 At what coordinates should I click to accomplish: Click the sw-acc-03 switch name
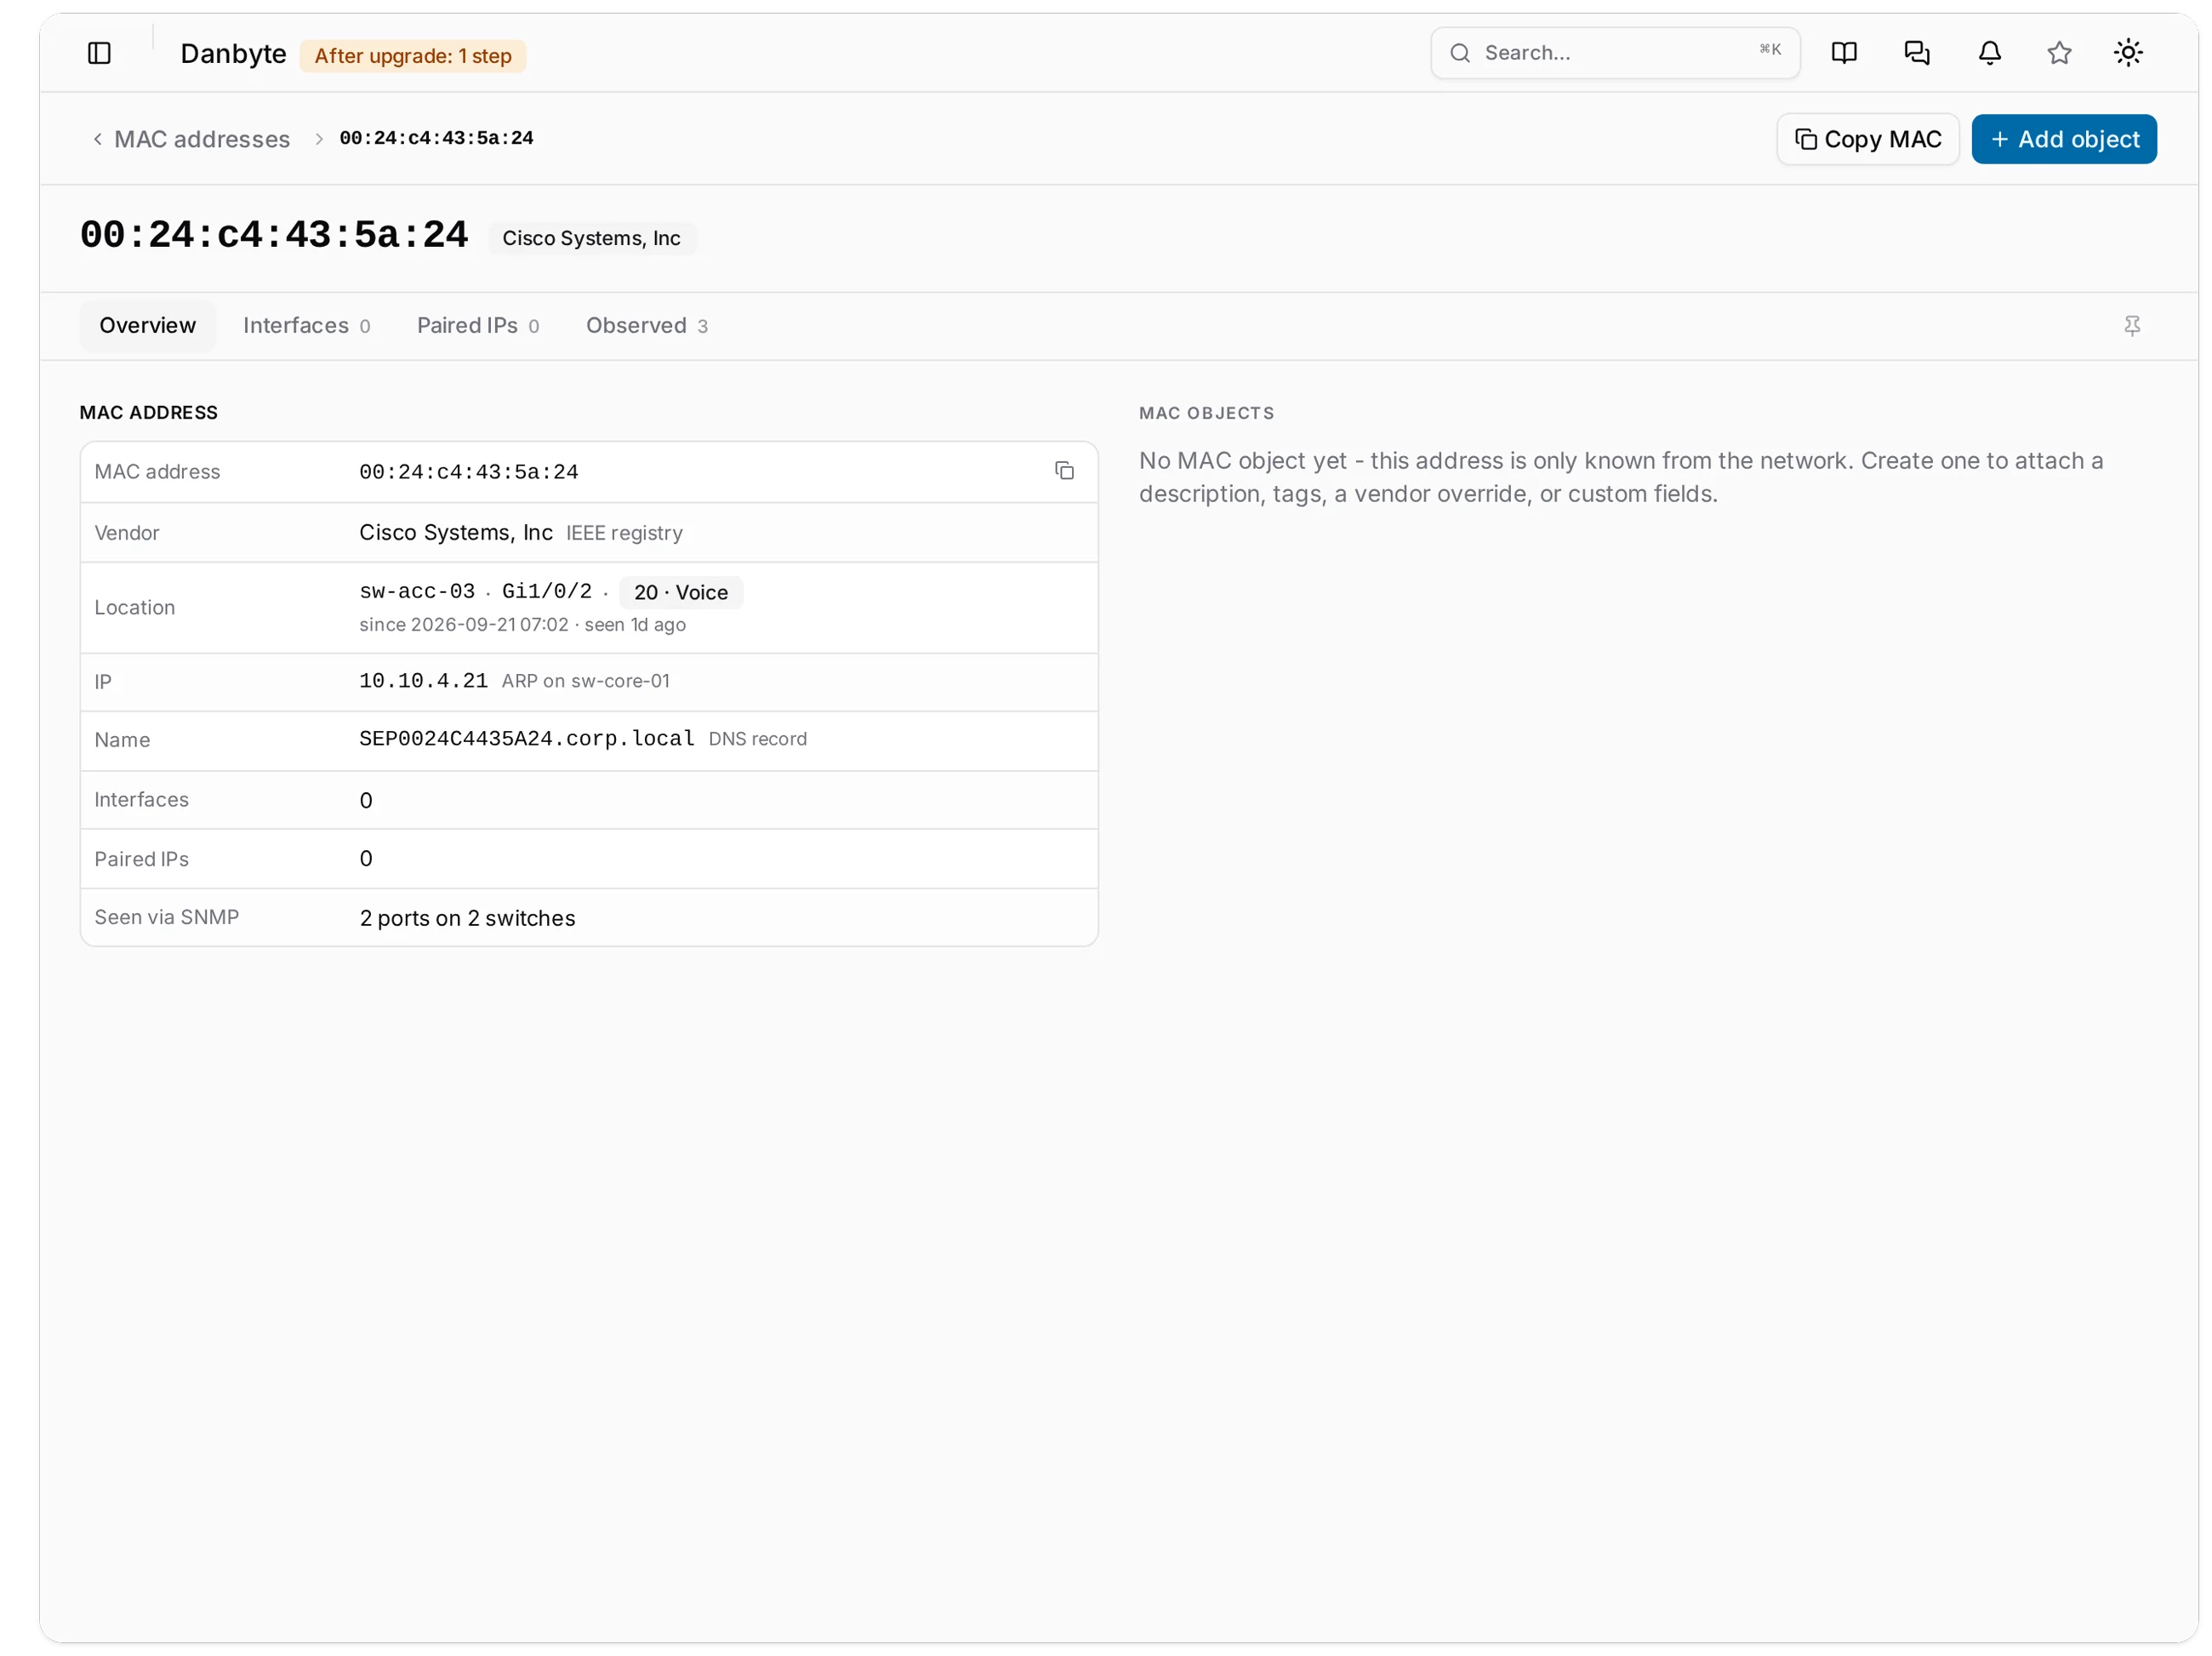417,591
